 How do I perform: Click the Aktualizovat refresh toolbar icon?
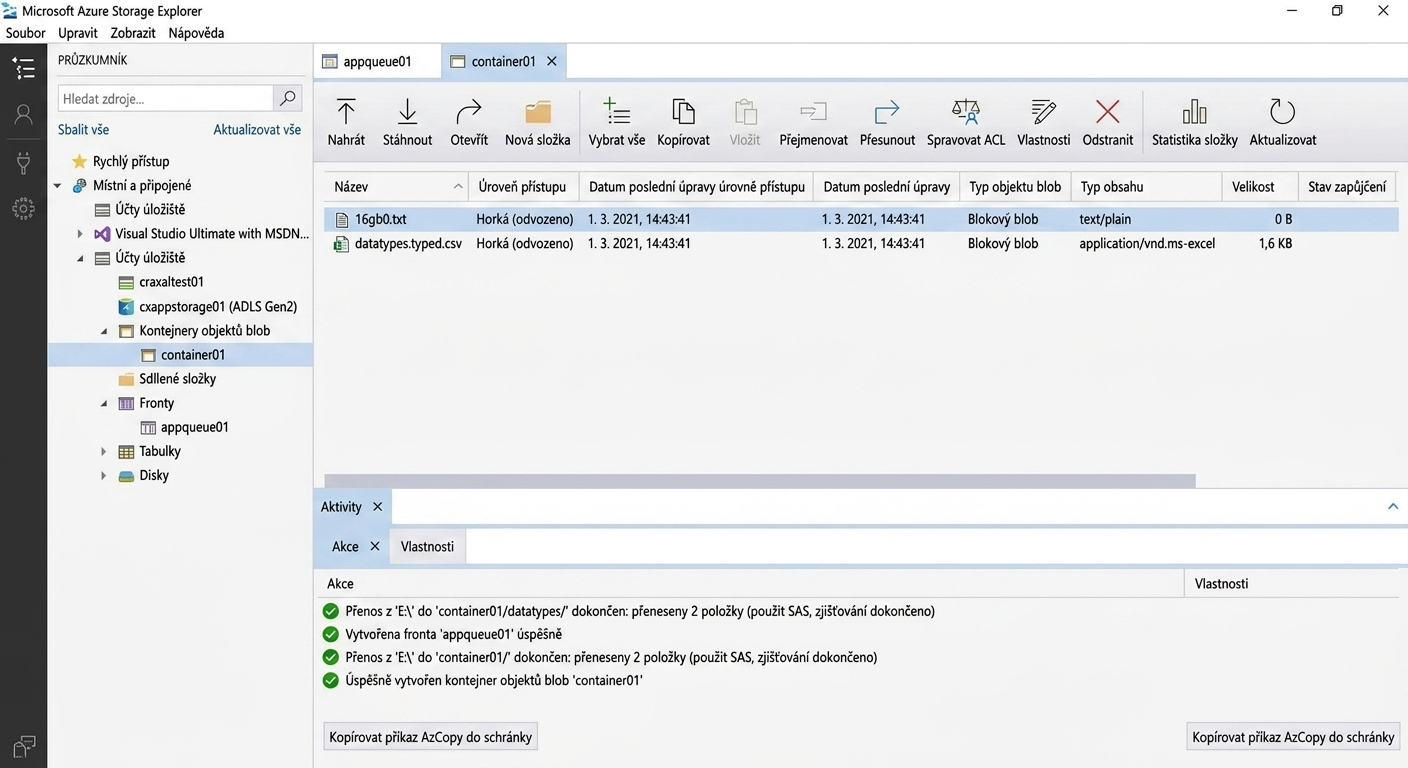click(x=1282, y=111)
